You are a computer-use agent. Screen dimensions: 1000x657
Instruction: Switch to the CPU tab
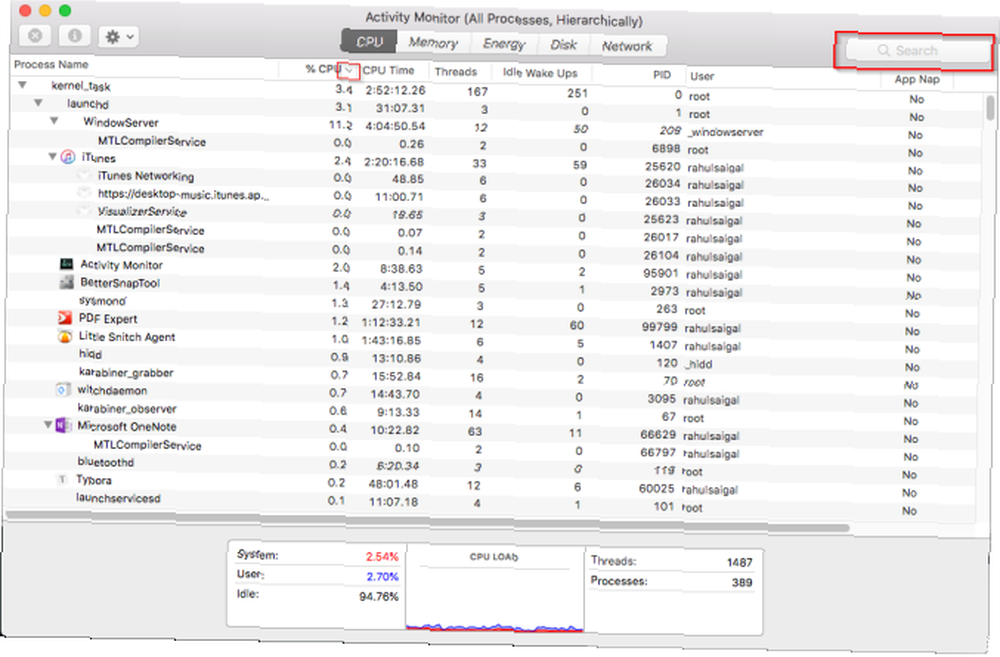point(369,42)
